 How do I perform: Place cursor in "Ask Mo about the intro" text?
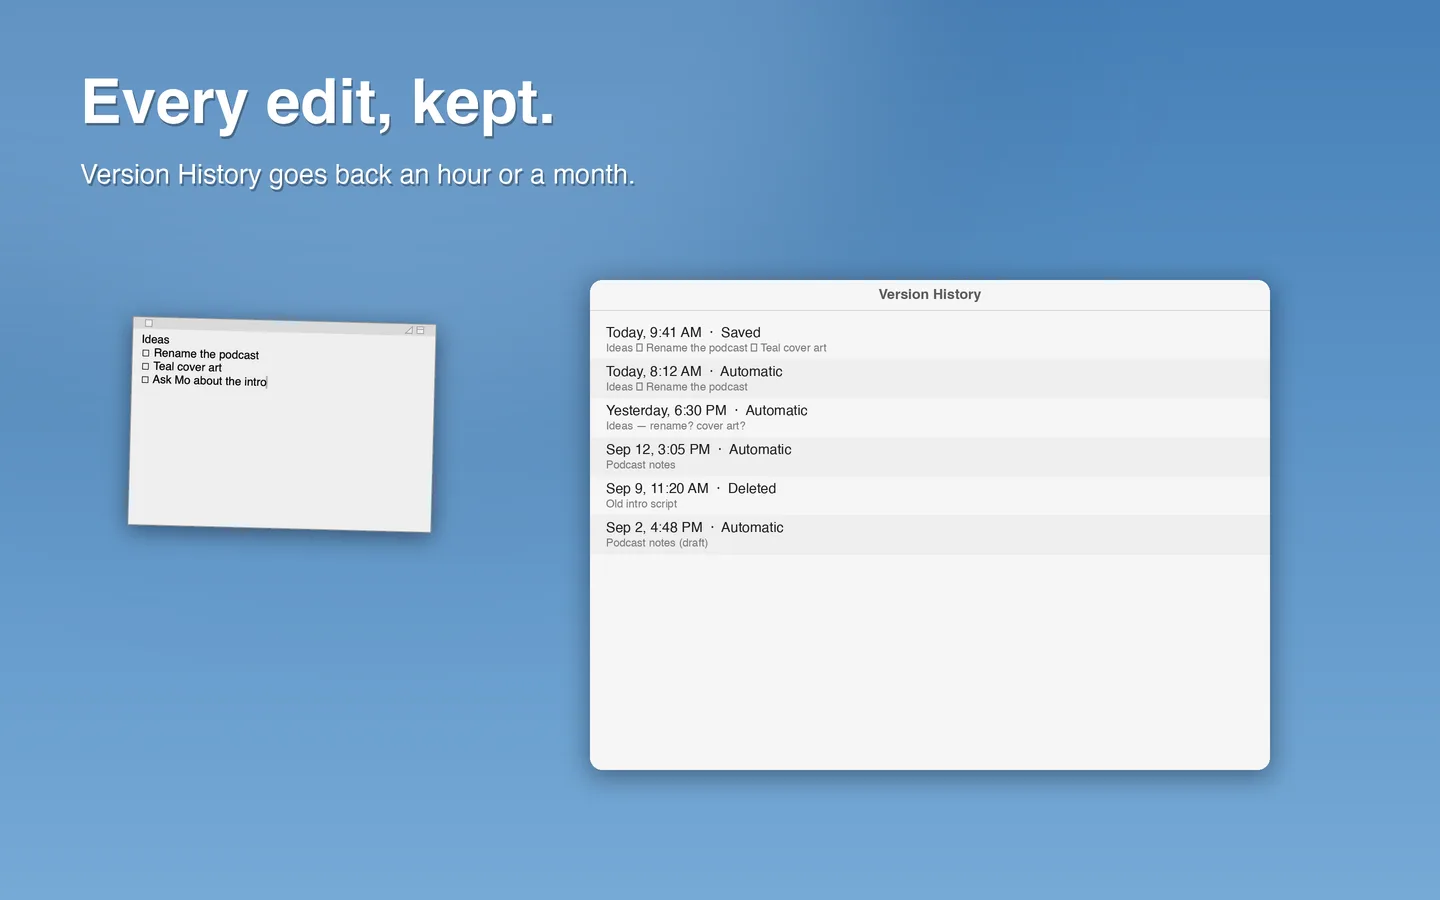pyautogui.click(x=210, y=381)
